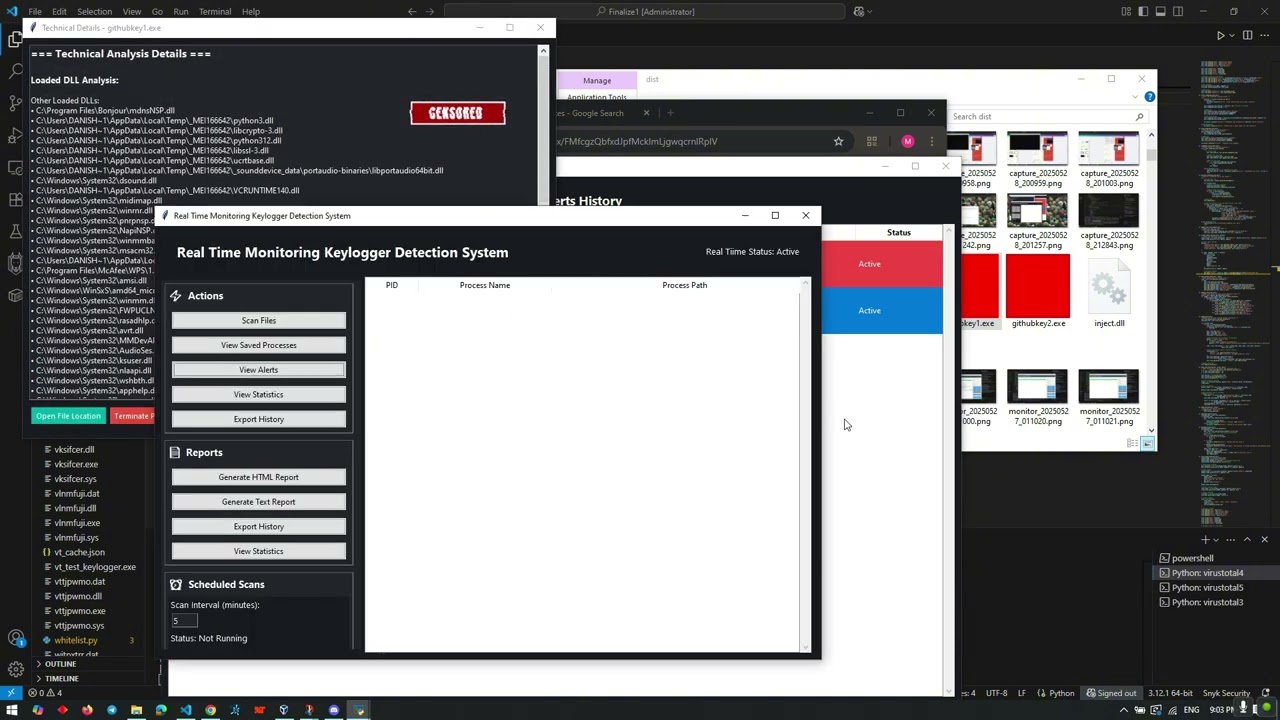1280x720 pixels.
Task: Open the VS Code Explorer view
Action: 15,40
